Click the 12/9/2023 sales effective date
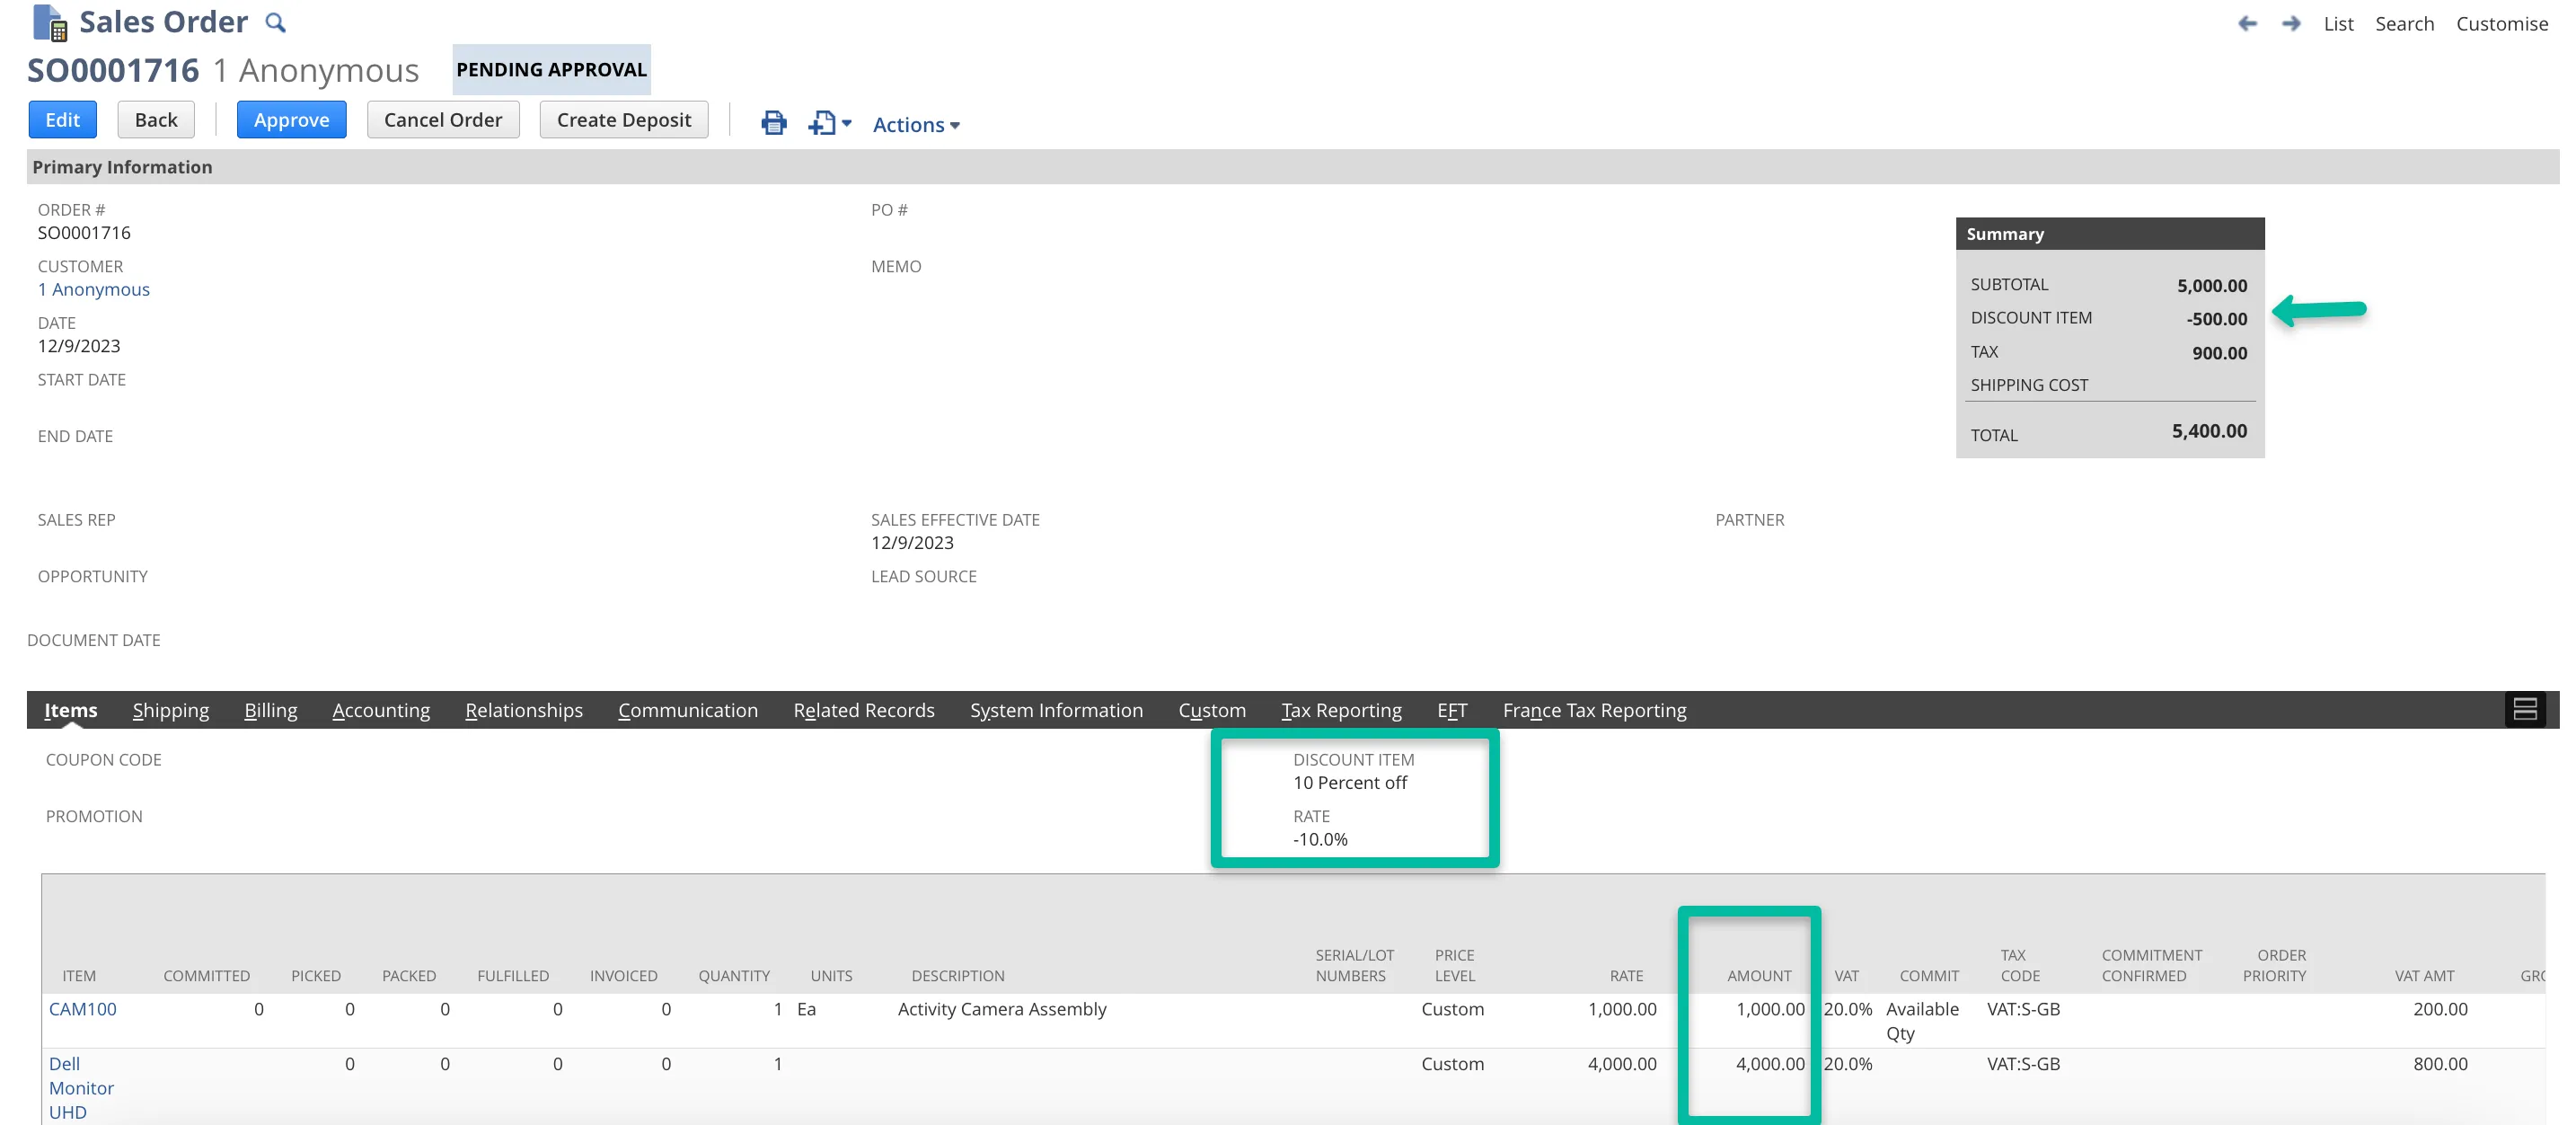This screenshot has width=2576, height=1125. (x=912, y=543)
